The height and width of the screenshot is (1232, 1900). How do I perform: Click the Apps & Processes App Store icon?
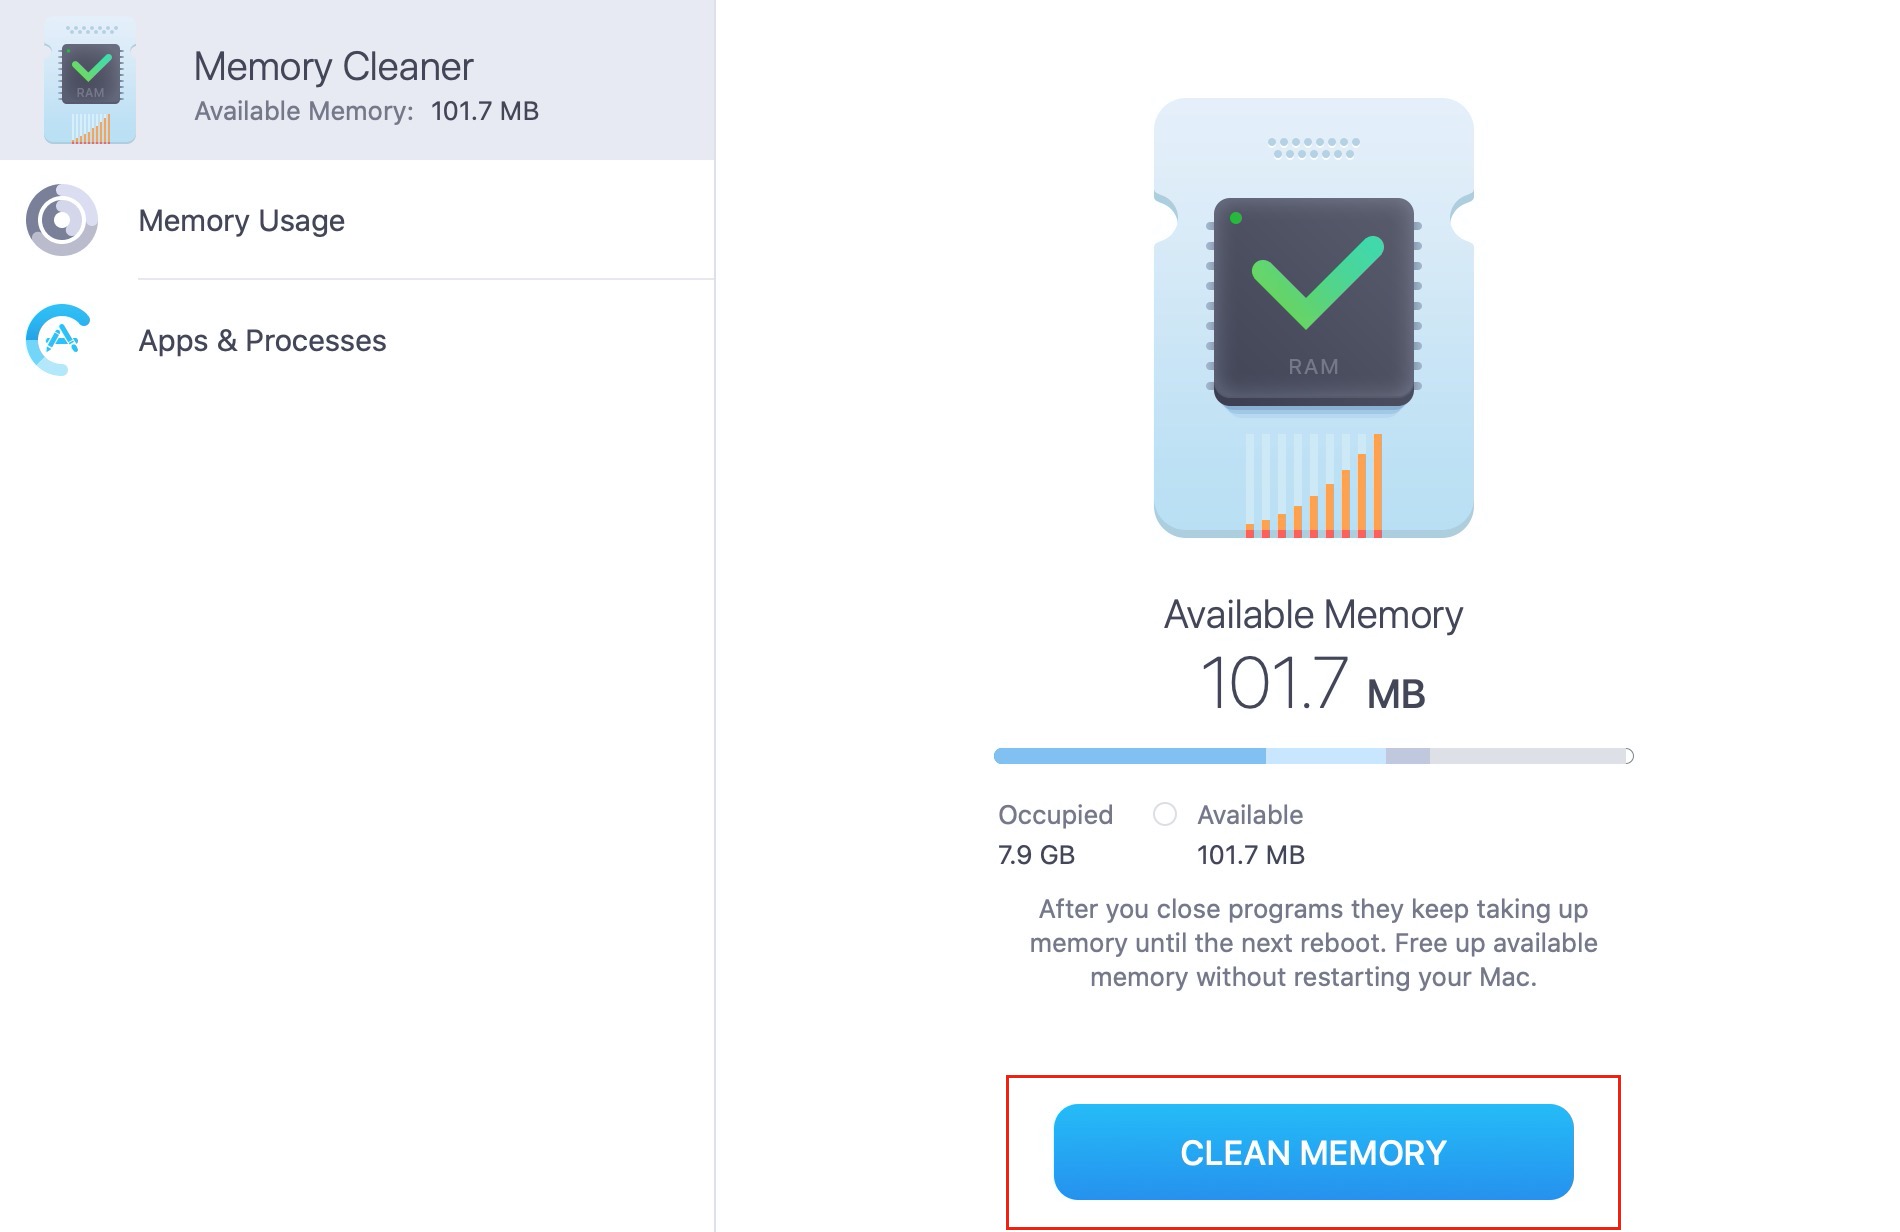[x=60, y=340]
